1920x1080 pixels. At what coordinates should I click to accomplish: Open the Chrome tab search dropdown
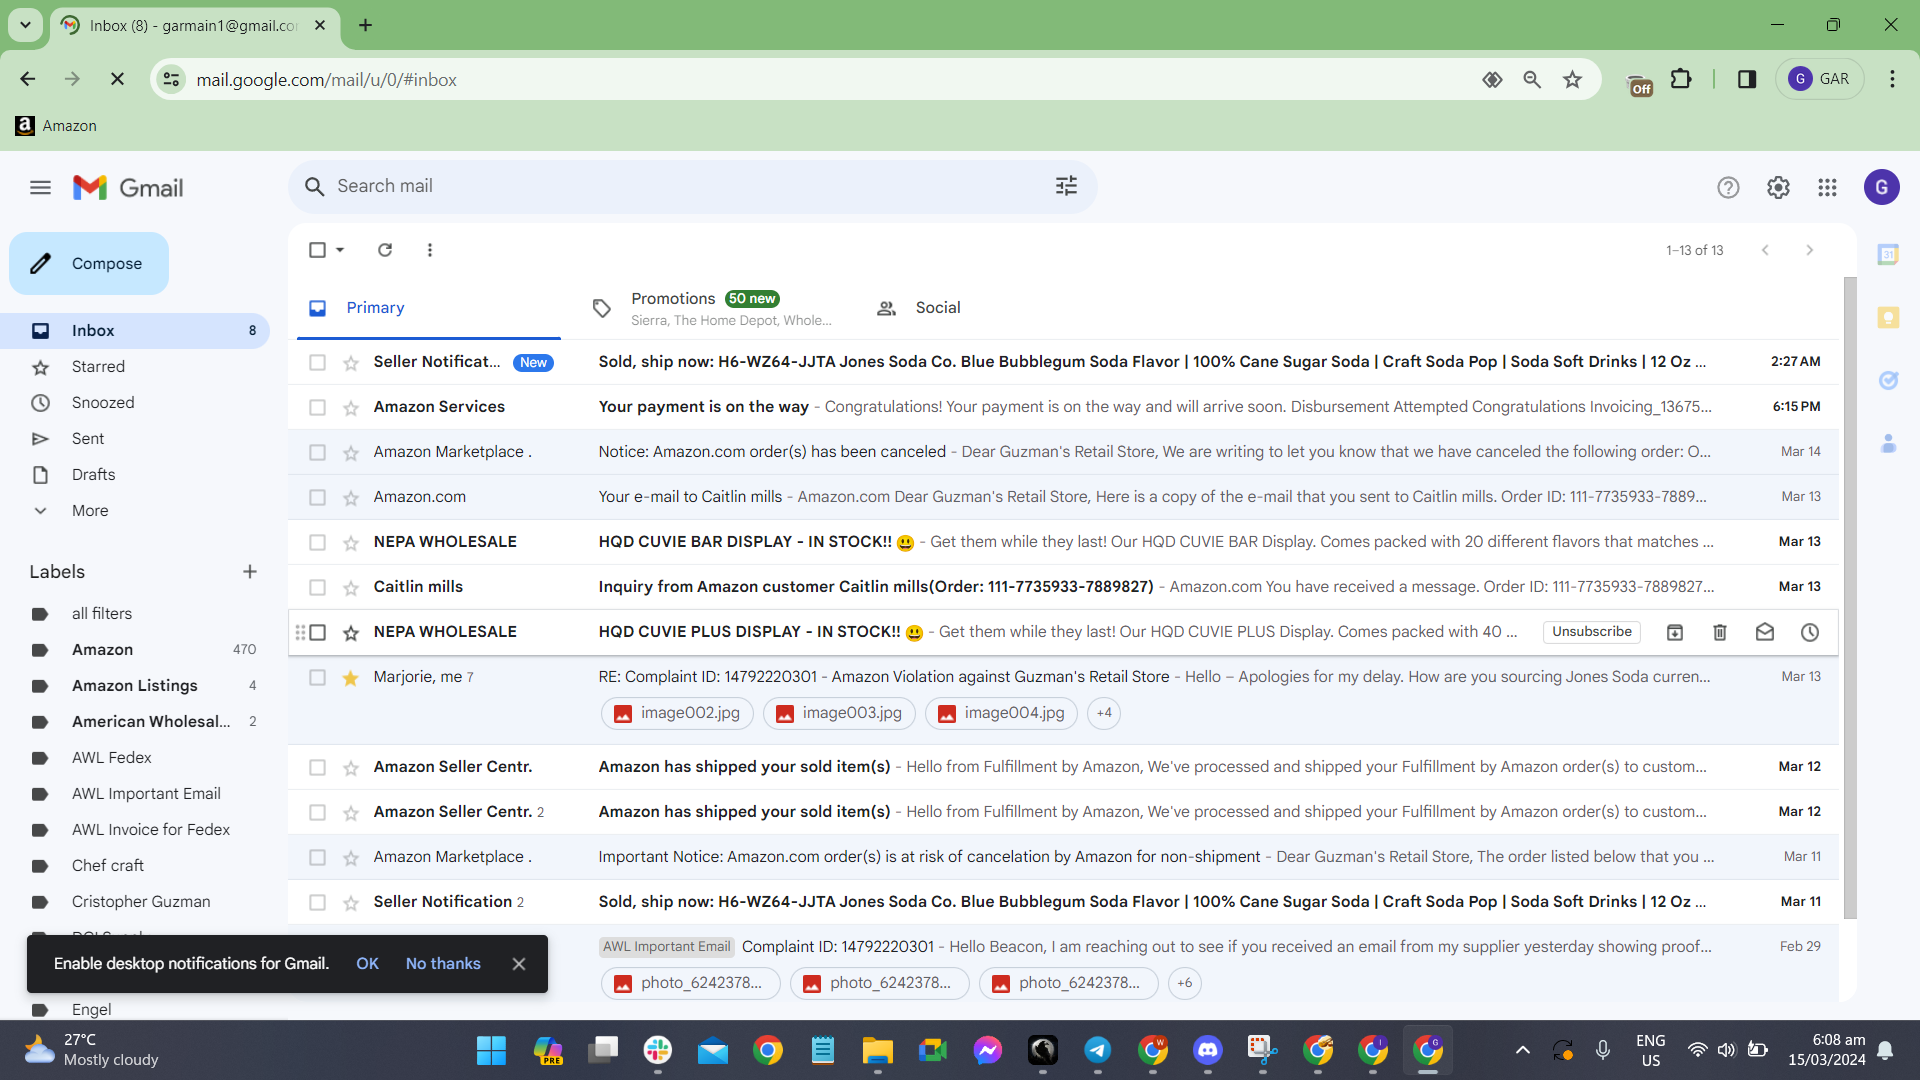(25, 25)
